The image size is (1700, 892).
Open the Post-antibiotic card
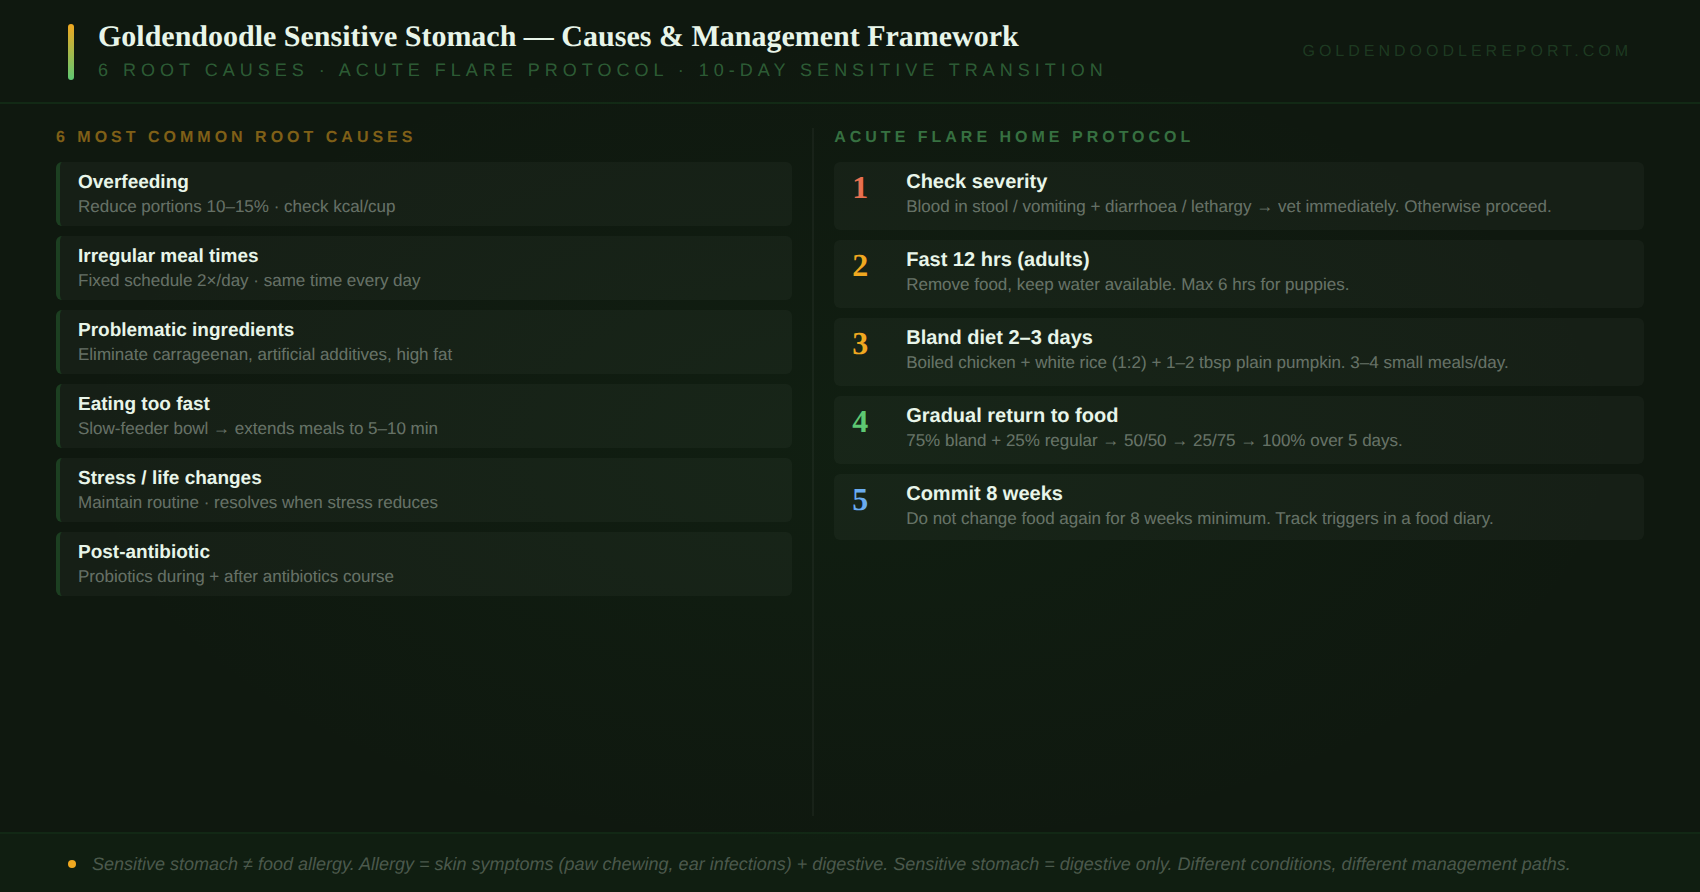[x=424, y=564]
